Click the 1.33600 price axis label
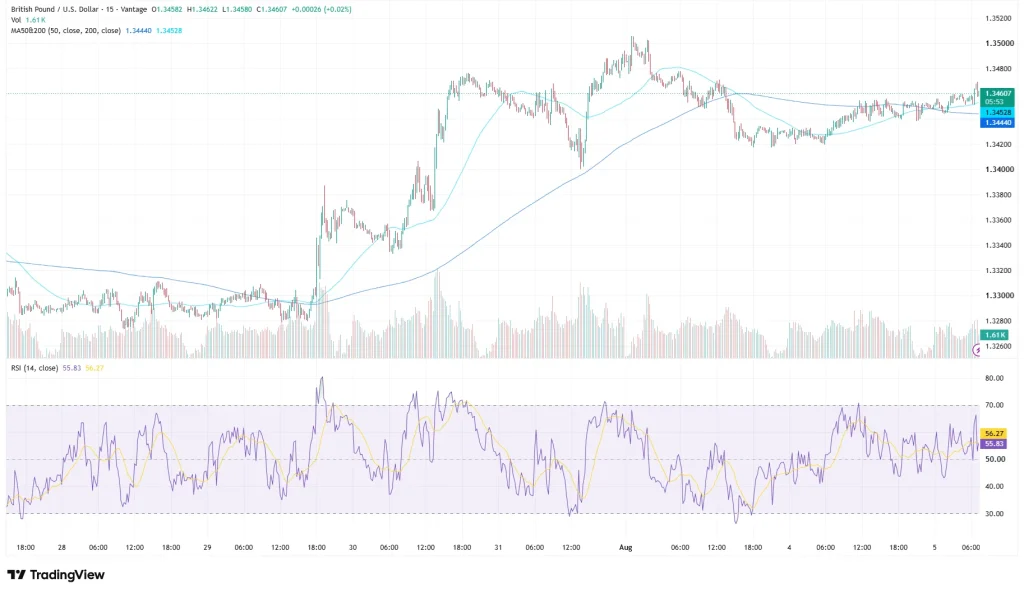Screen dimensions: 1024x593 [x=999, y=220]
